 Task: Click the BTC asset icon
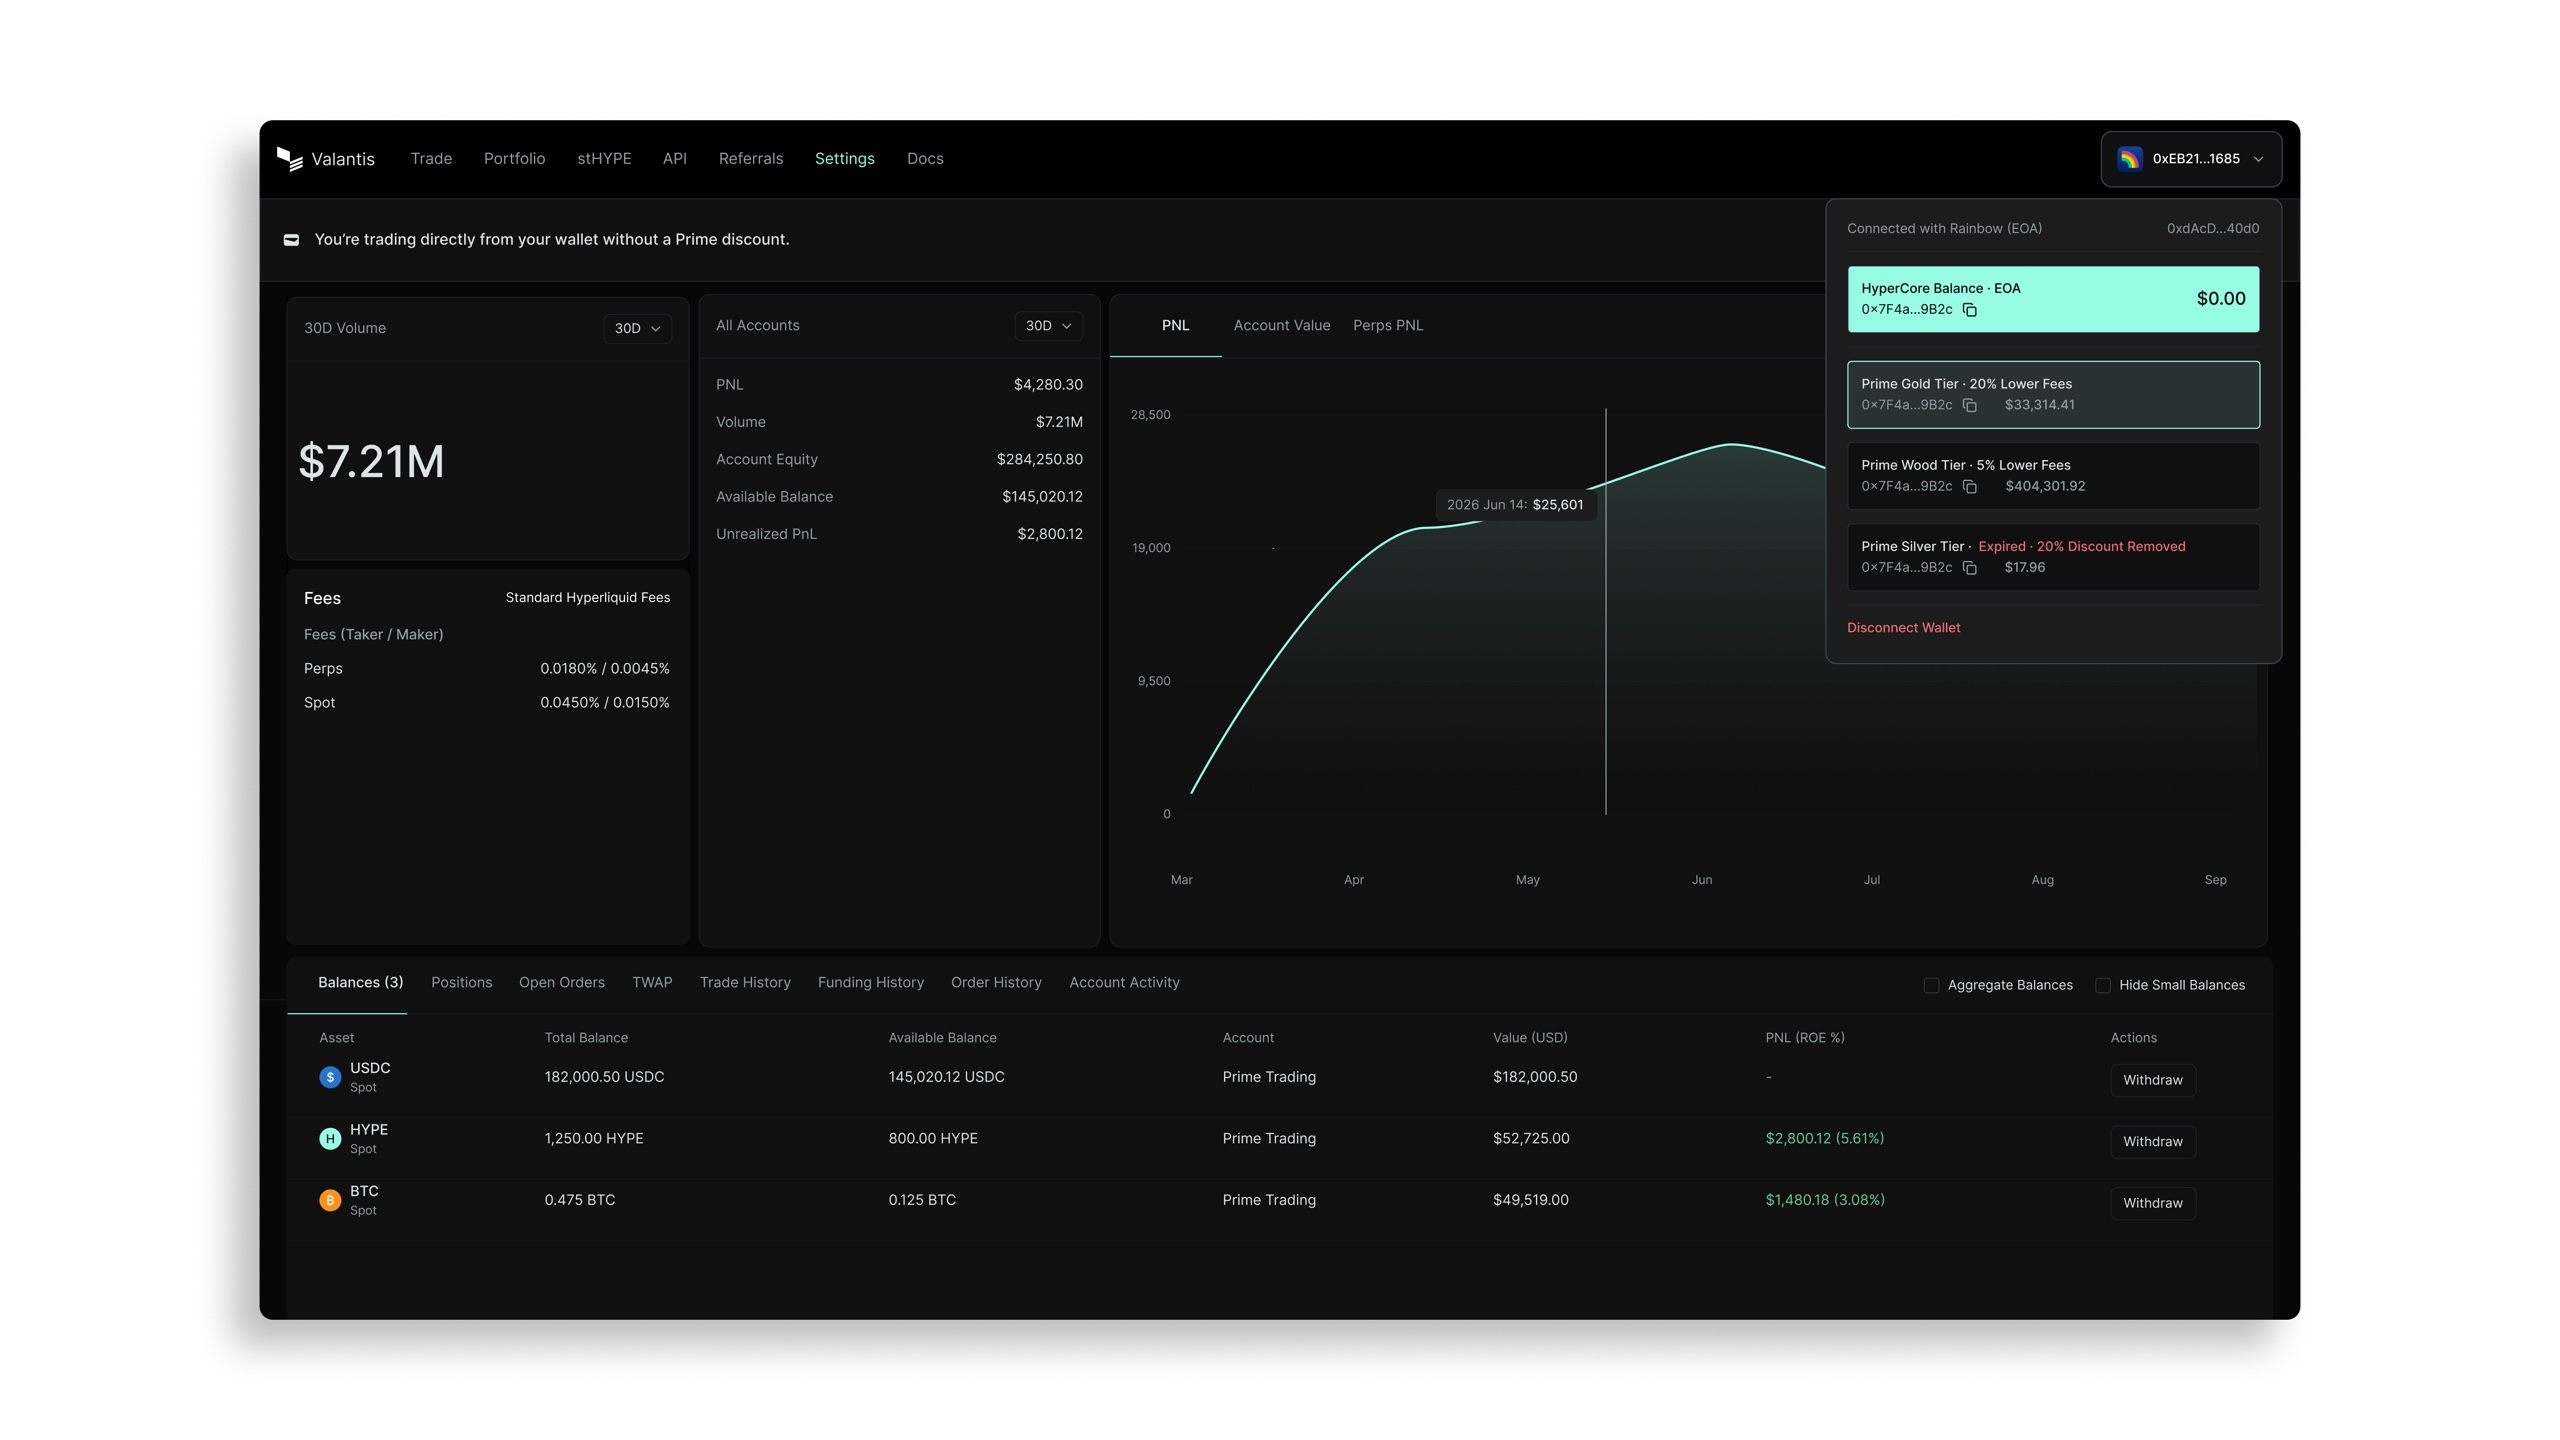[330, 1200]
